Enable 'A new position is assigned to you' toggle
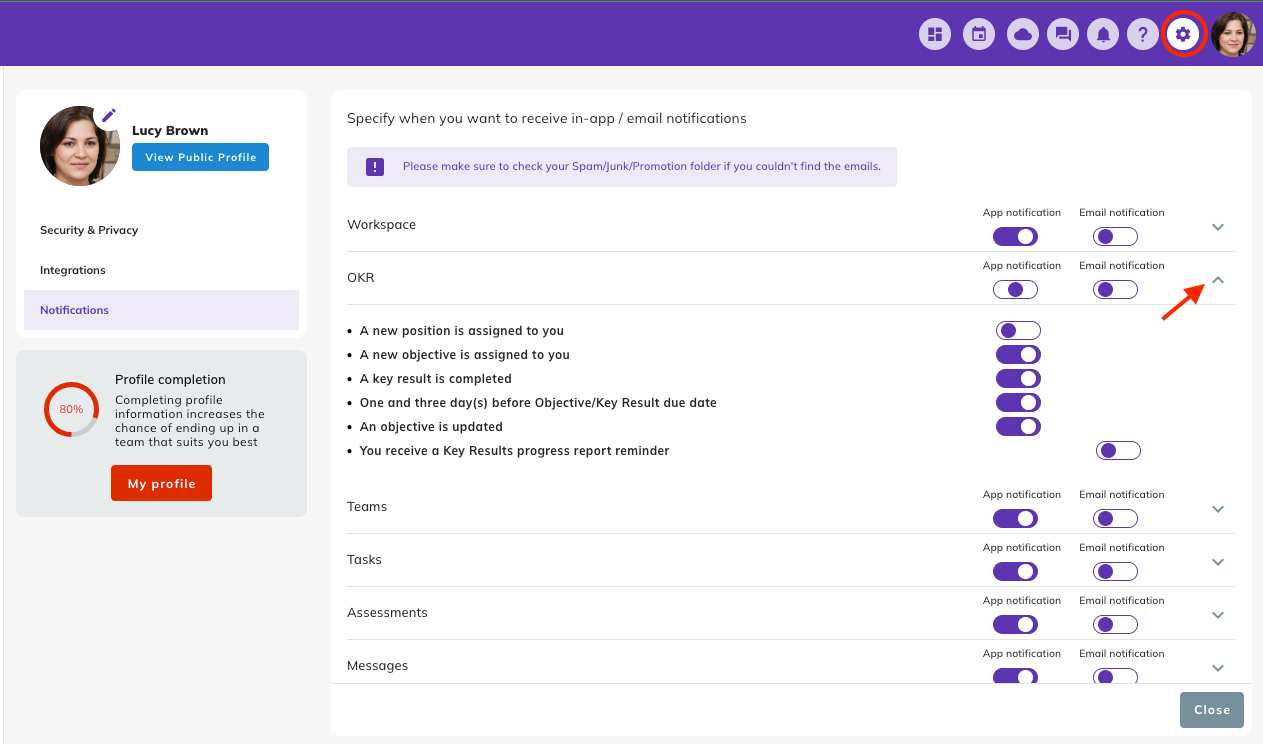Screen dimensions: 1263x744 pyautogui.click(x=1018, y=330)
